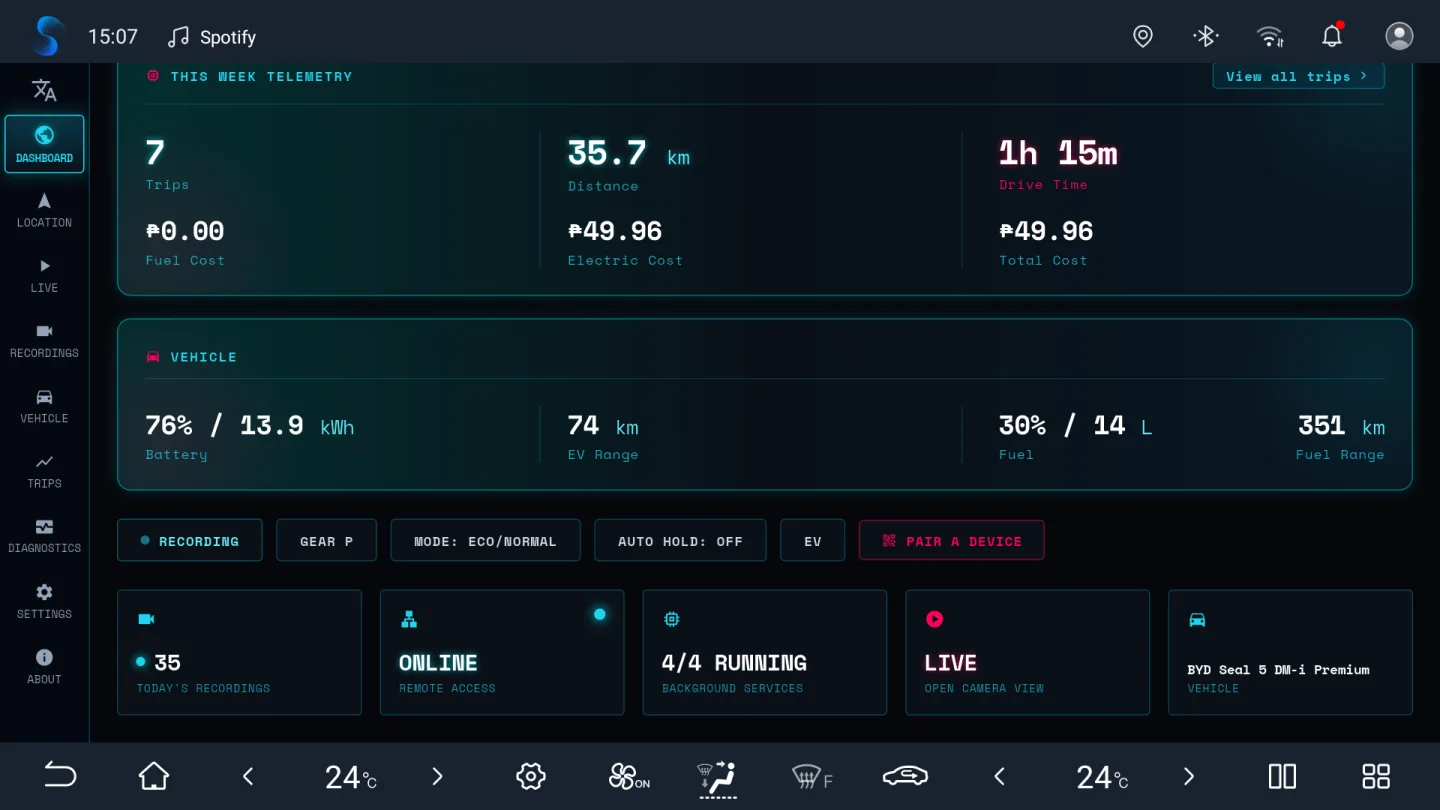Screen dimensions: 1440x810
Task: Go to the home screen icon
Action: pos(154,776)
